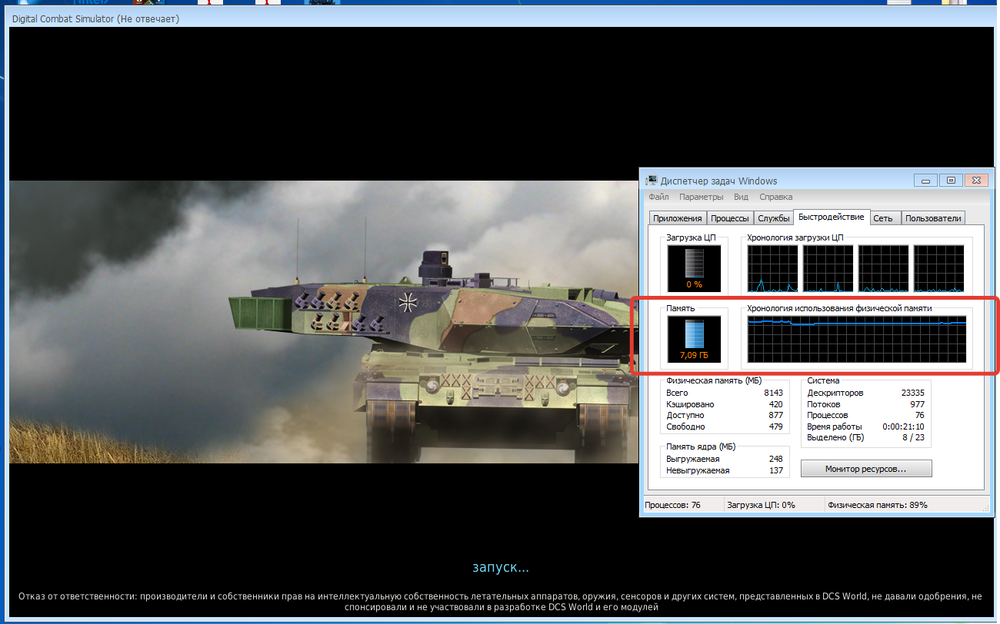Viewport: 1000px width, 624px height.
Task: Switch to the Службы tab
Action: pyautogui.click(x=774, y=218)
